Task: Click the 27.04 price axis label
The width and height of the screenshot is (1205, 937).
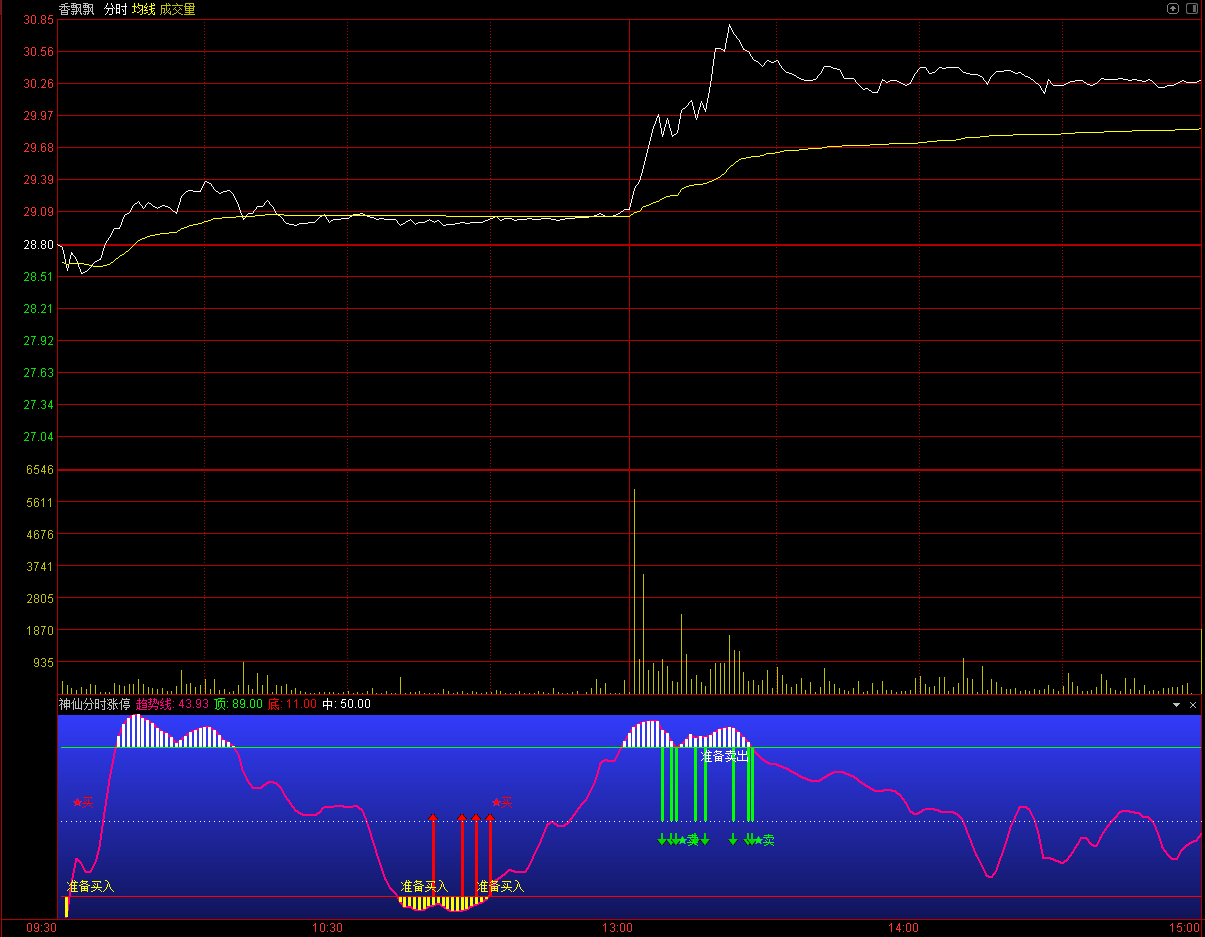Action: point(38,437)
